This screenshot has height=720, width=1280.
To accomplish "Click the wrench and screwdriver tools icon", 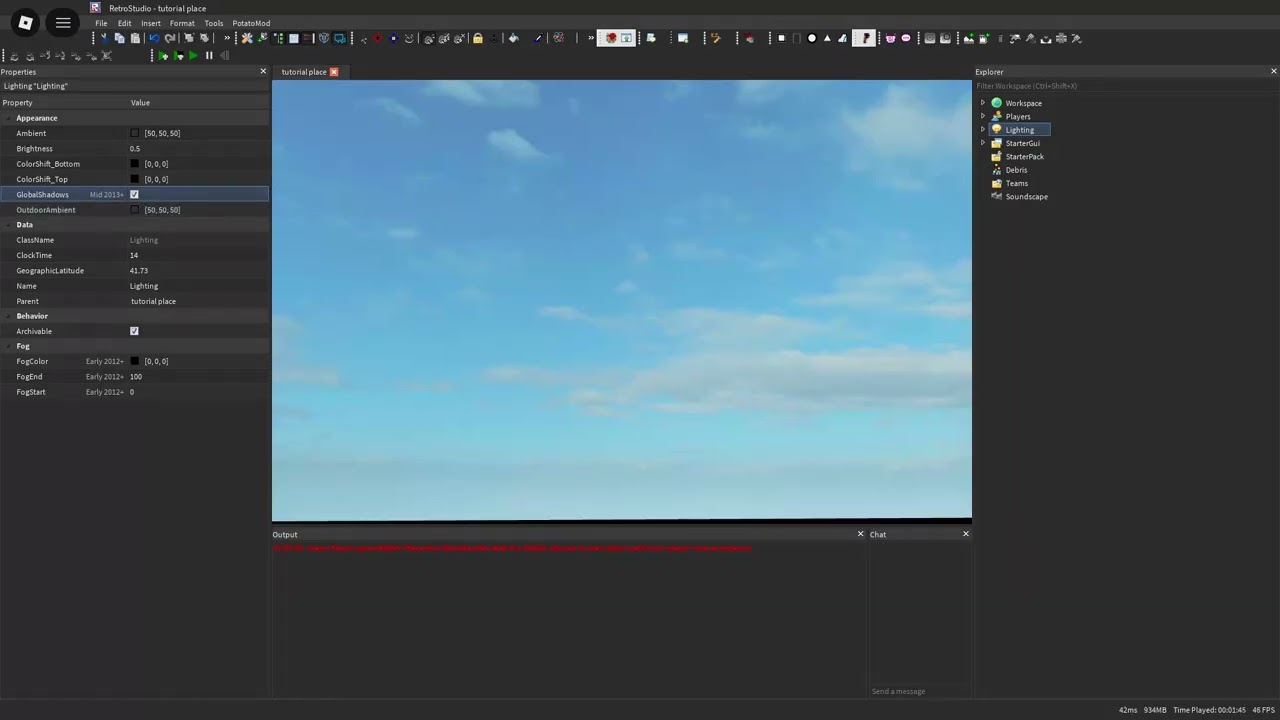I will coord(247,38).
